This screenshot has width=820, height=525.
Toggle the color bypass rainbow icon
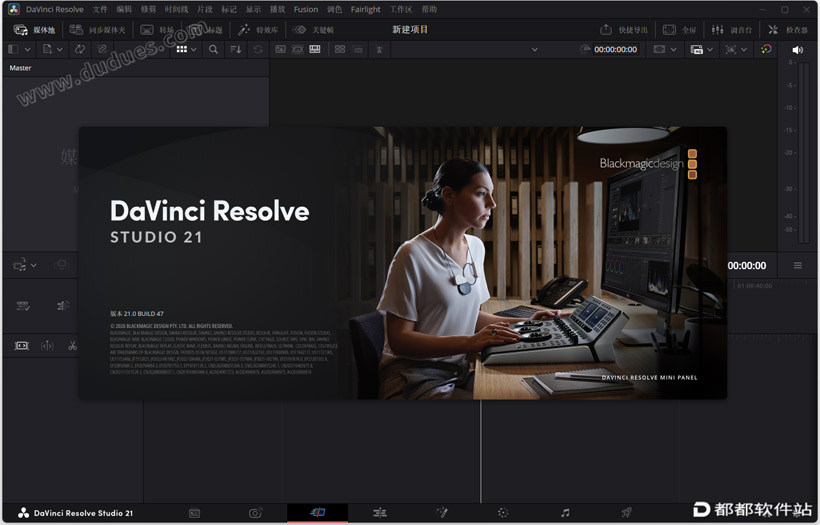click(766, 49)
